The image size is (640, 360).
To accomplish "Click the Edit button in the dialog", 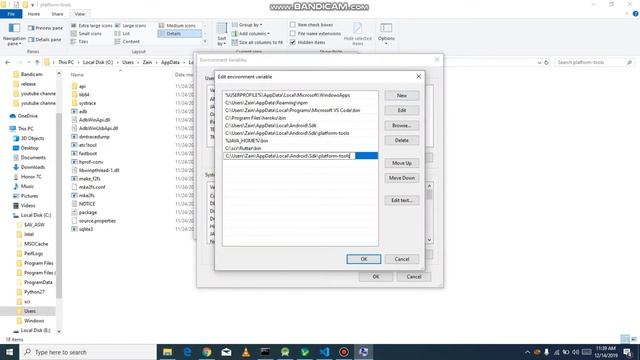I will click(402, 110).
